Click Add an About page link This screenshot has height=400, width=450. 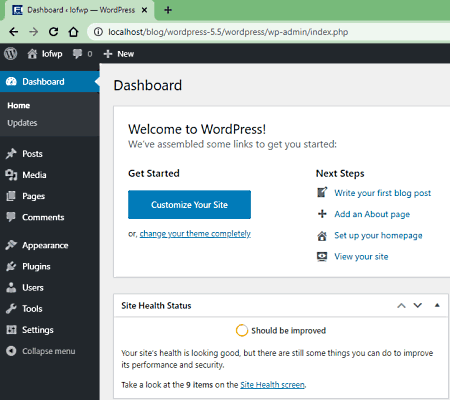[x=372, y=214]
